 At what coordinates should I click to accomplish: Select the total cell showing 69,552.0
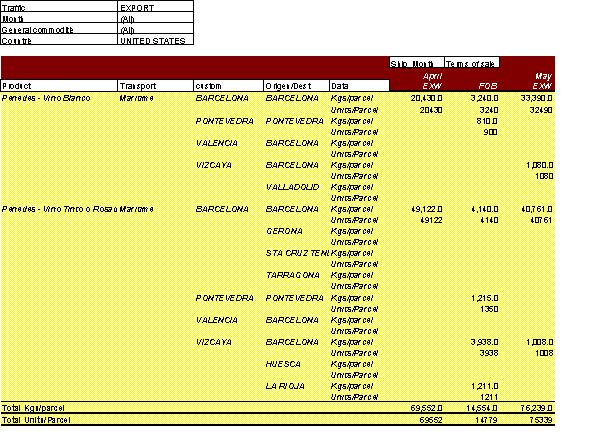[x=426, y=408]
